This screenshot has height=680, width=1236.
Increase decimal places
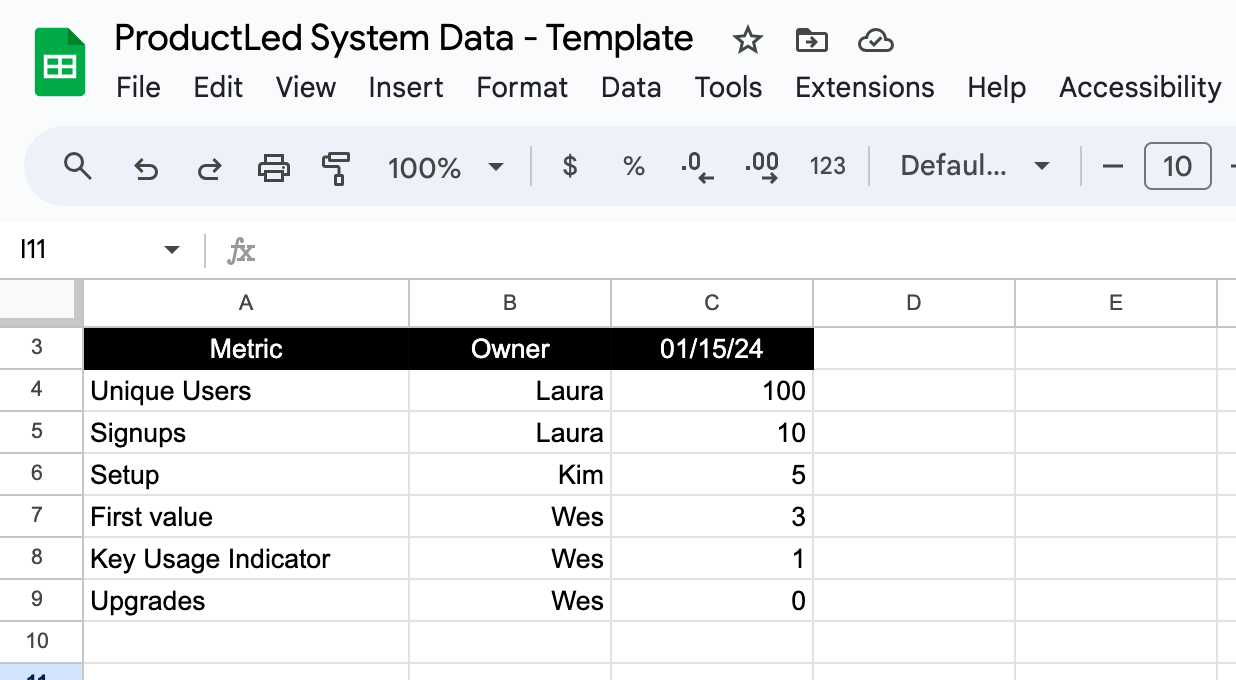[762, 167]
